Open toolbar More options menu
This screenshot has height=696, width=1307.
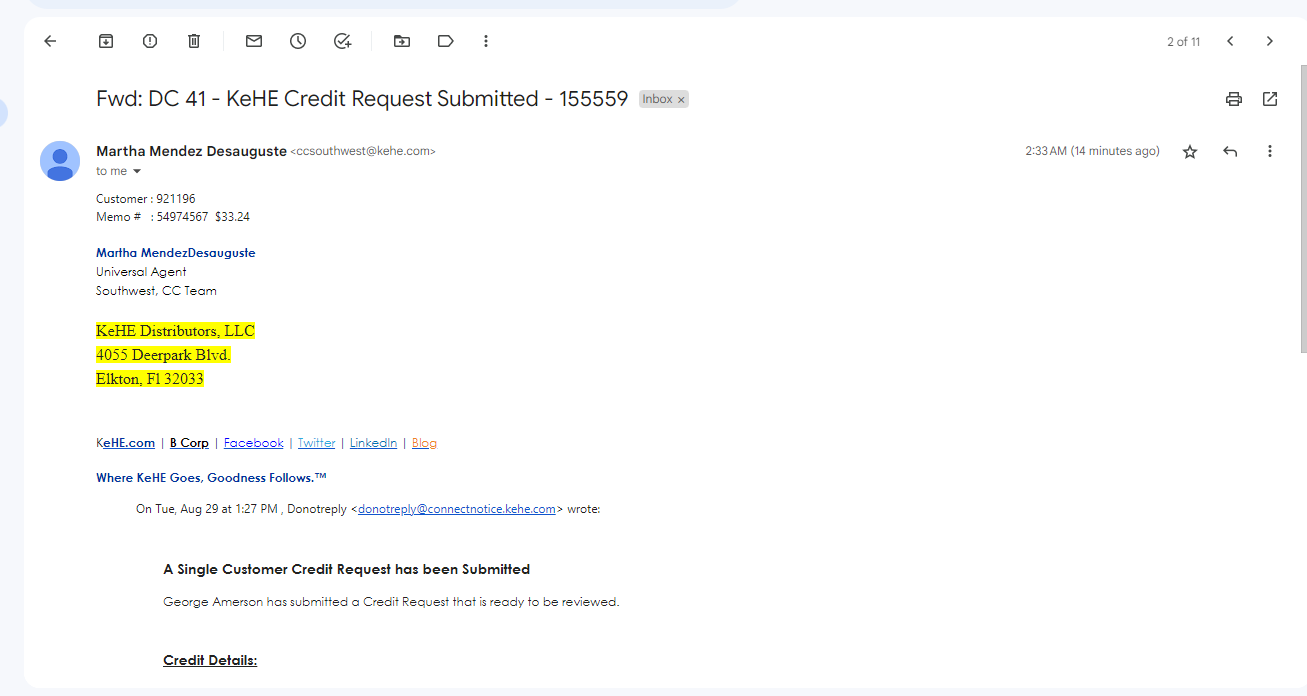pos(486,41)
